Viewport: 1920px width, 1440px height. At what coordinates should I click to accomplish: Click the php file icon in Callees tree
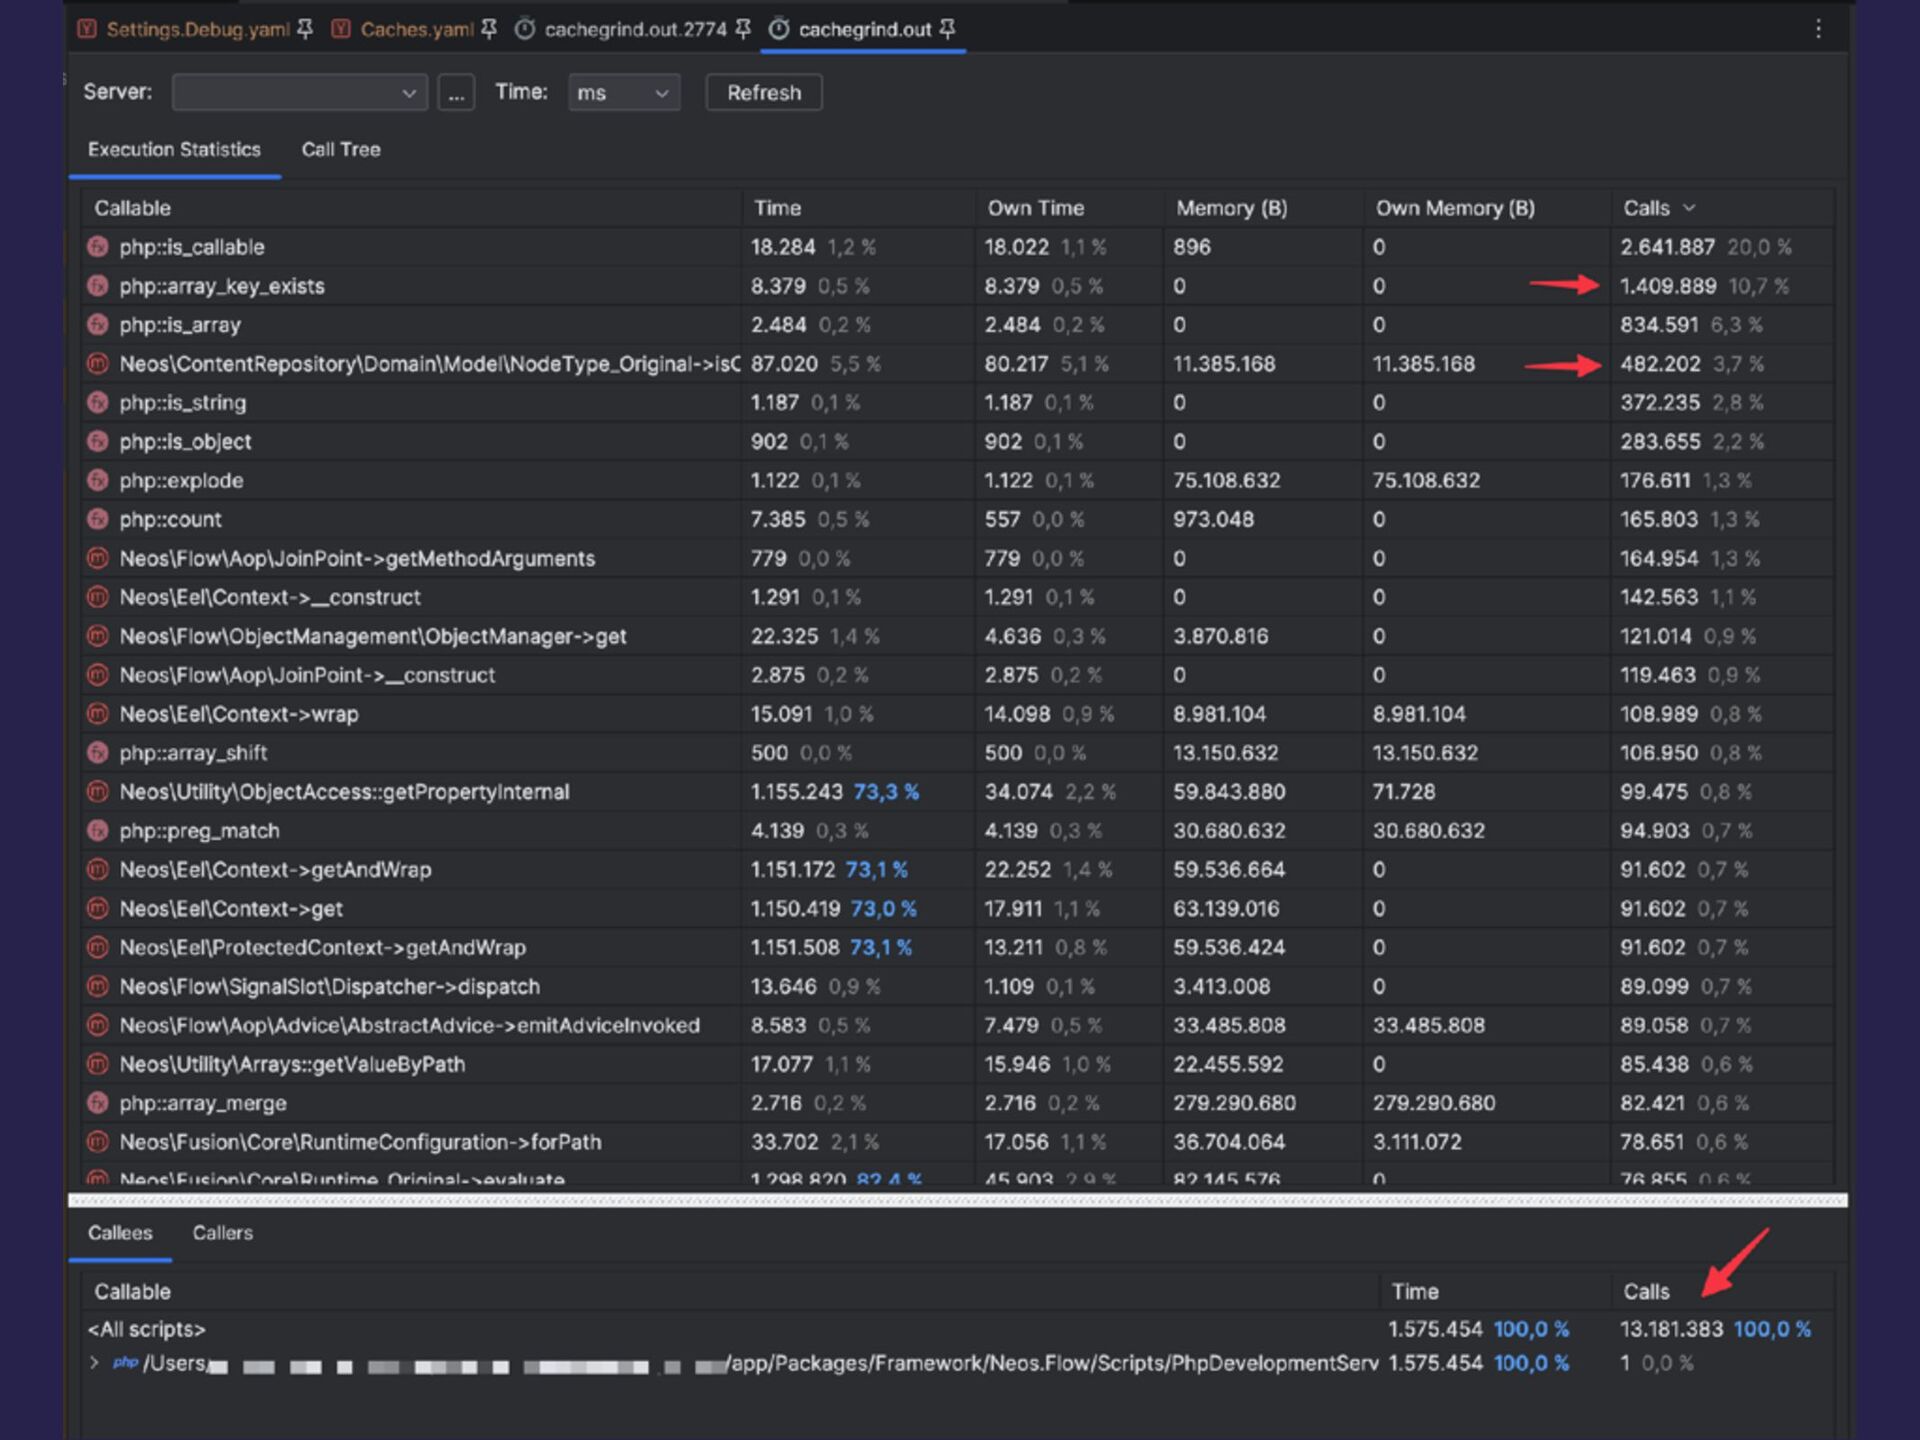(x=125, y=1363)
